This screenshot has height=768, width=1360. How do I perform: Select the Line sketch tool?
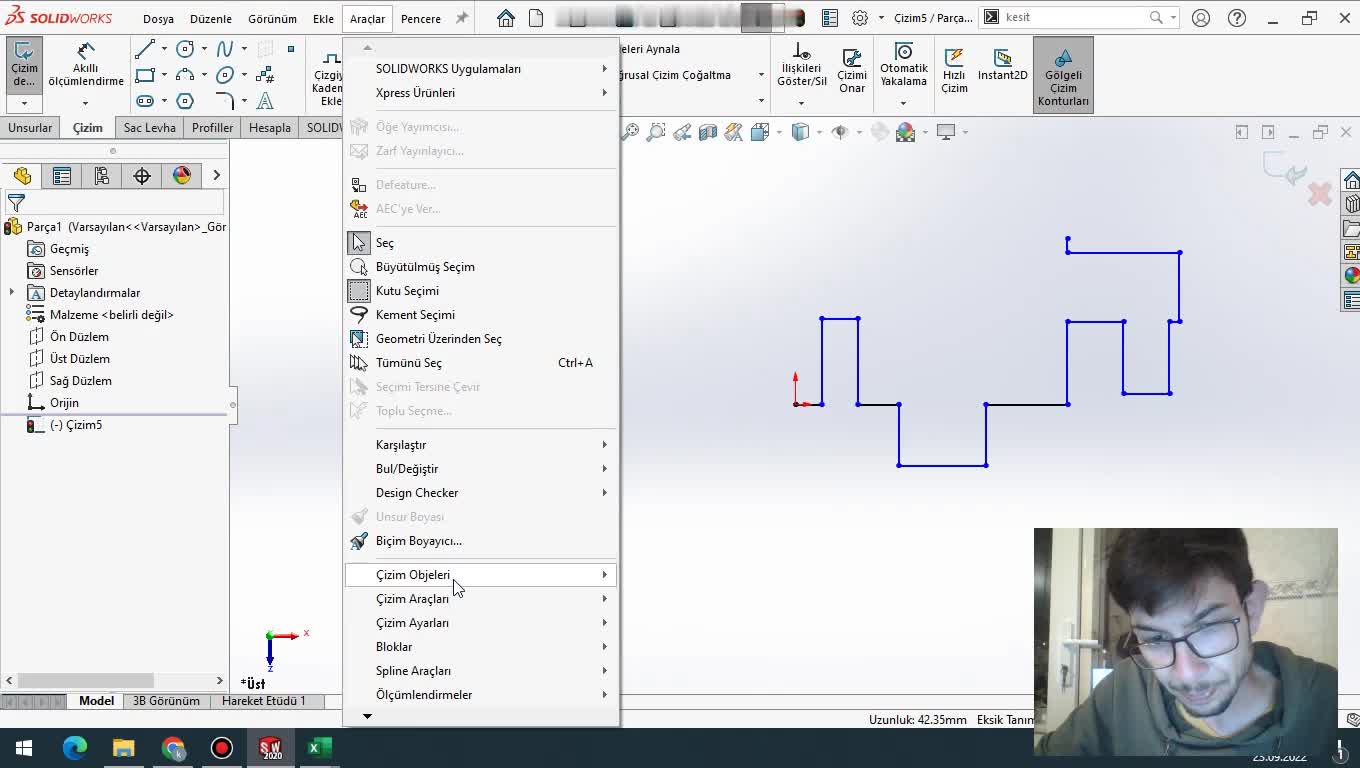(145, 49)
